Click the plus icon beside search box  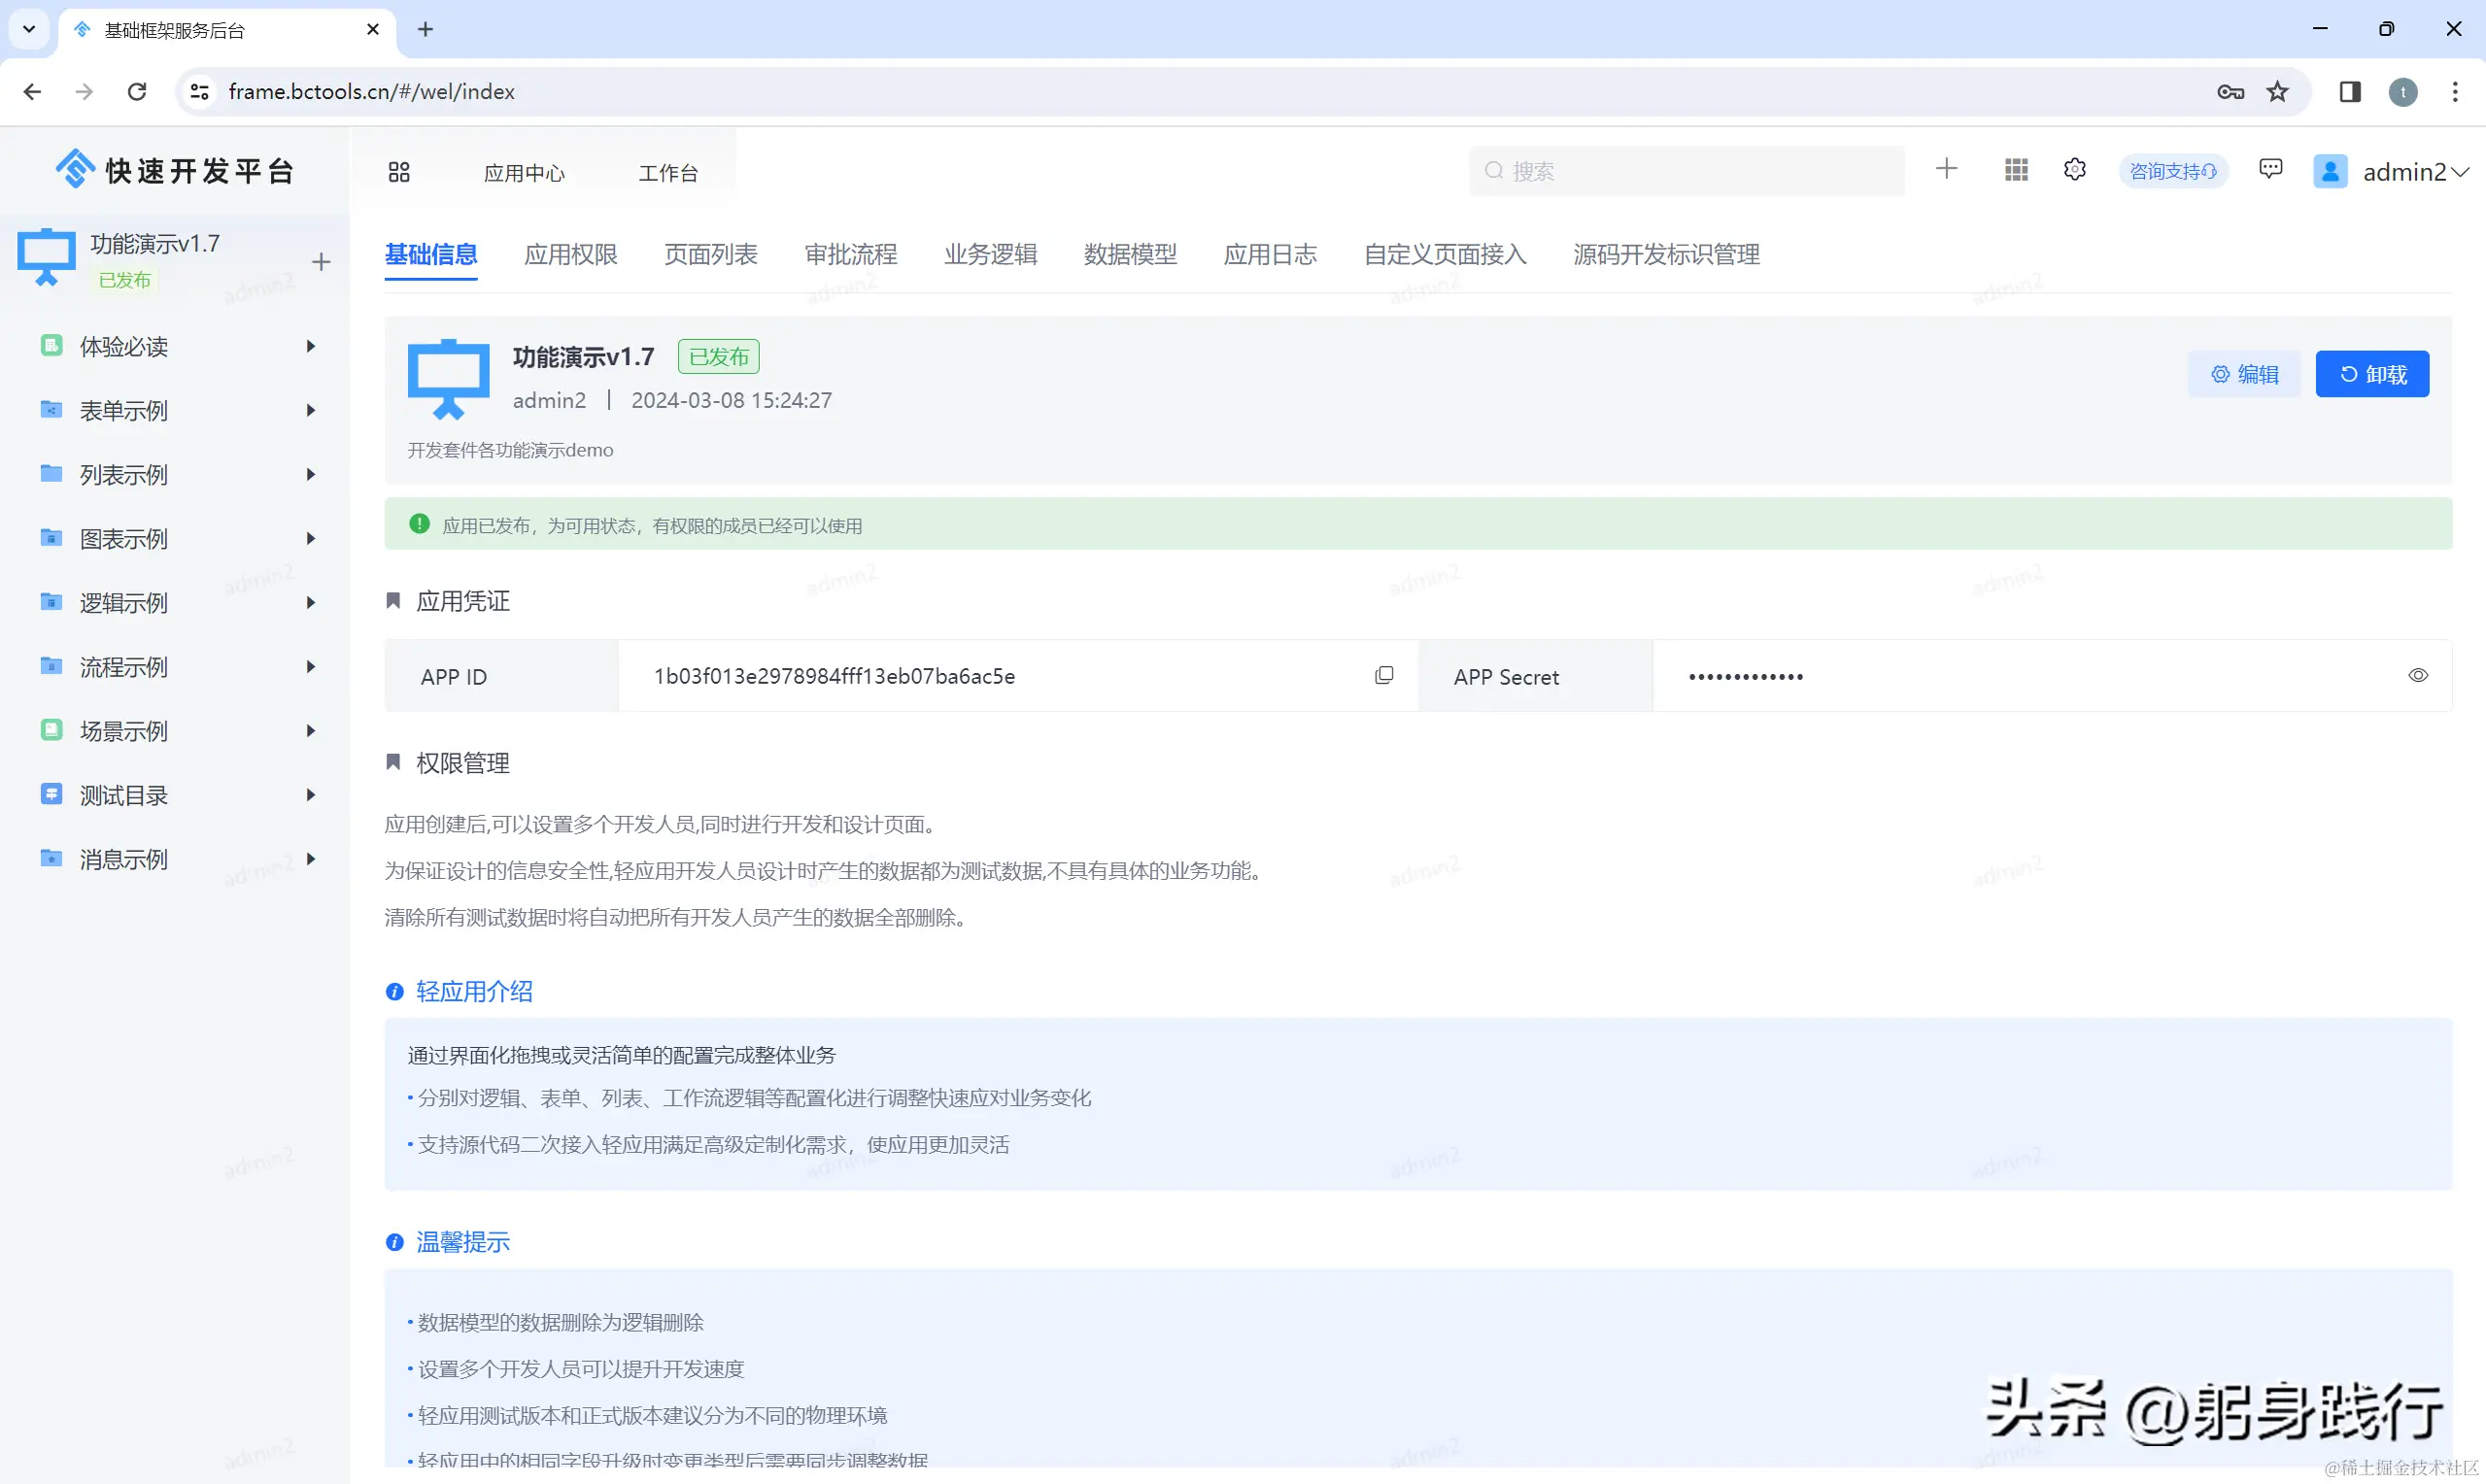pos(1946,169)
